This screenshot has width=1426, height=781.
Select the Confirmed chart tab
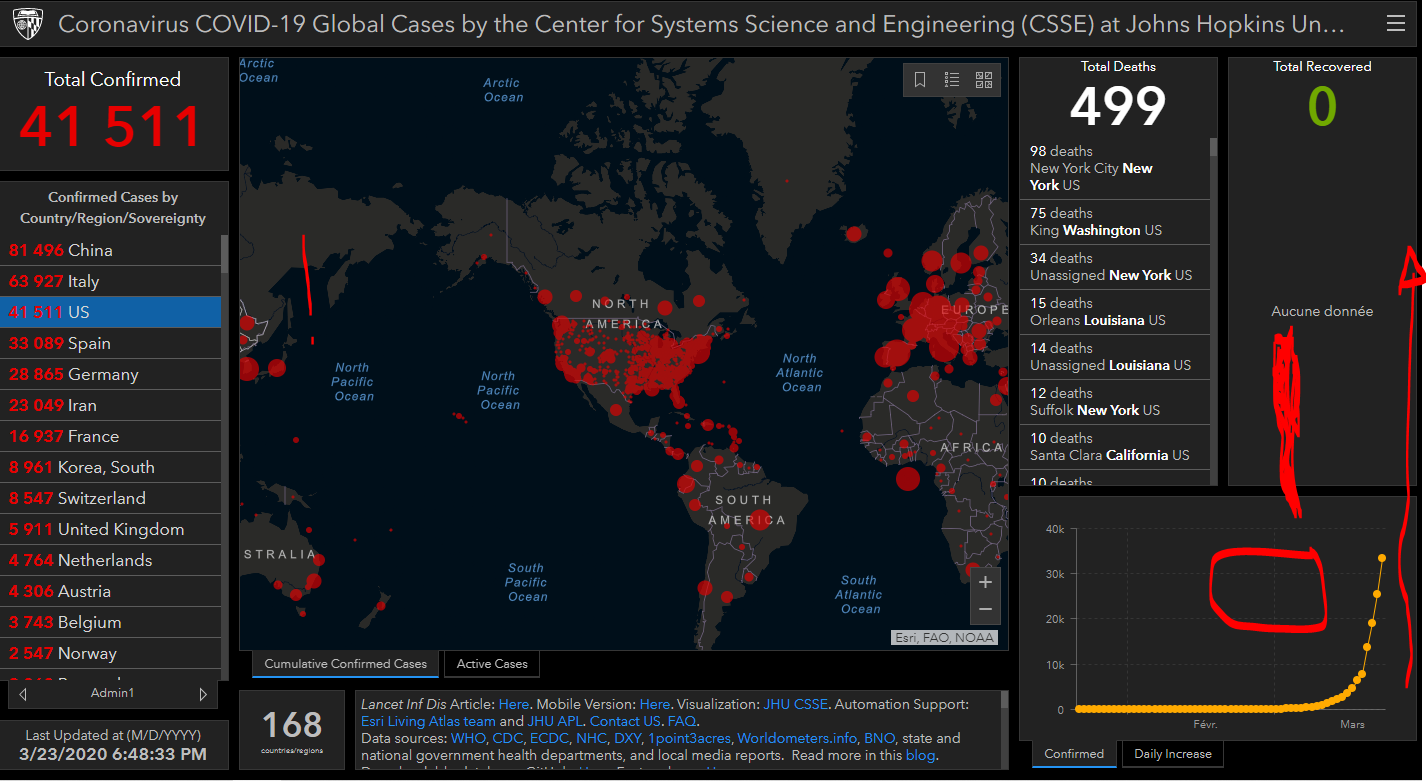[1075, 754]
